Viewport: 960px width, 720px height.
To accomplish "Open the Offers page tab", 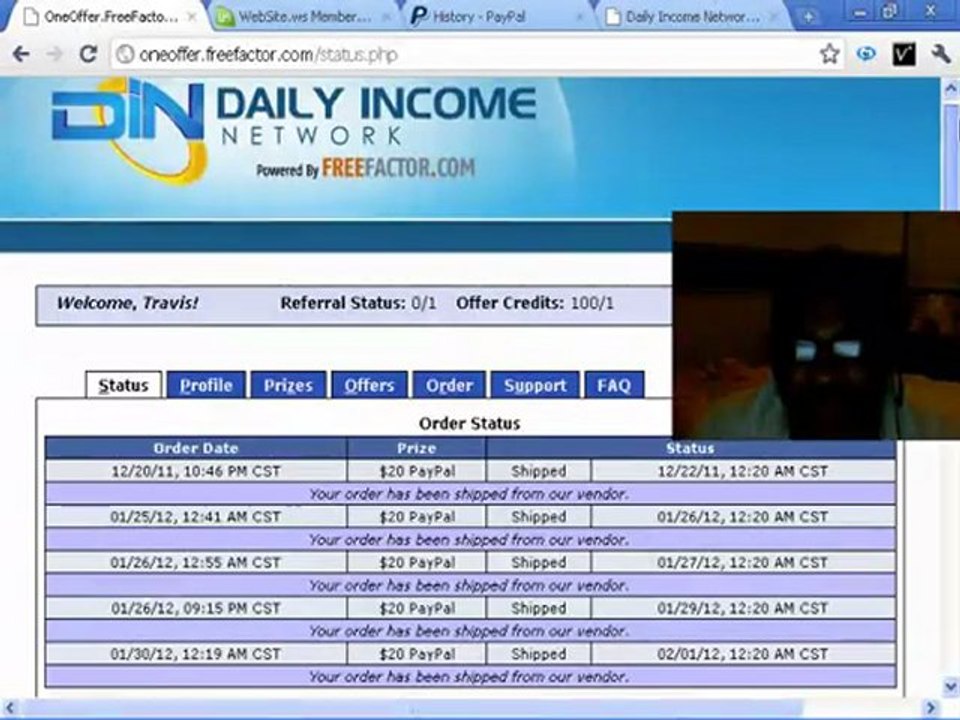I will (369, 385).
